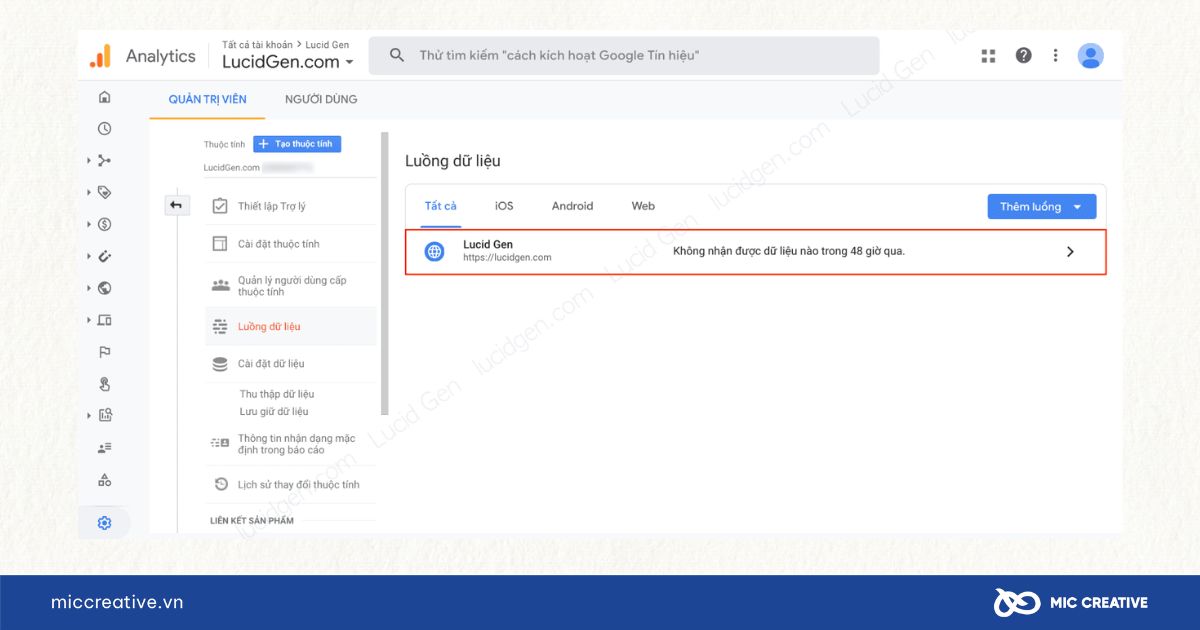1200x630 pixels.
Task: Open the Acquisition branch icon in sidebar
Action: coord(104,160)
